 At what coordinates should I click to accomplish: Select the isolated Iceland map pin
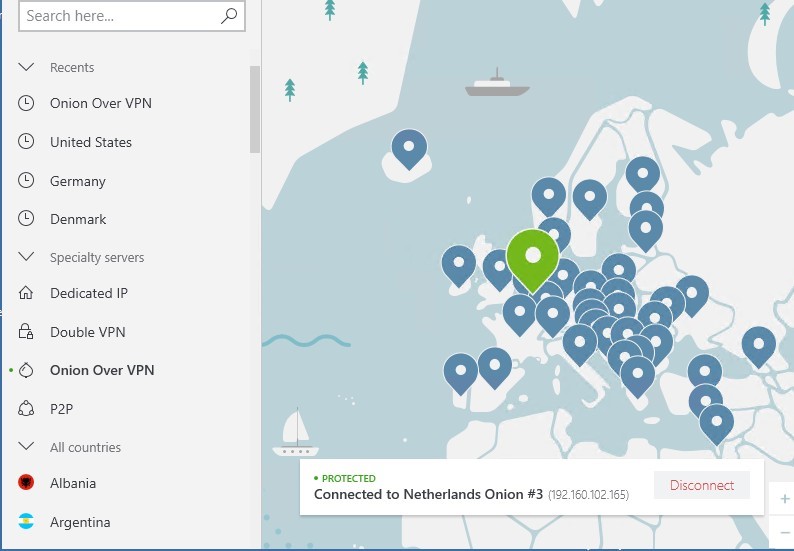(x=408, y=149)
